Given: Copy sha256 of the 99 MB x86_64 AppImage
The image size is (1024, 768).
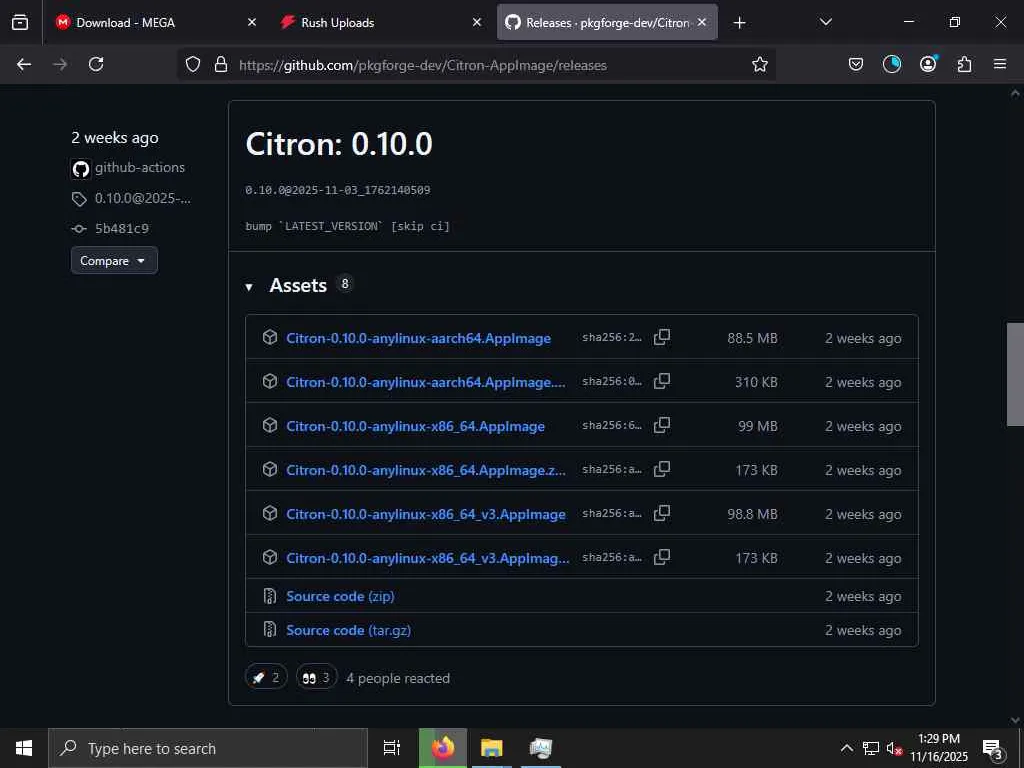Looking at the screenshot, I should [662, 425].
